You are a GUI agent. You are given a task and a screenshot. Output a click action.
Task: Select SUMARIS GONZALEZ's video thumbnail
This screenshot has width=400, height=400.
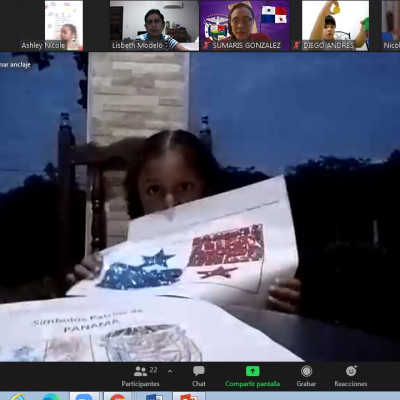pos(245,25)
